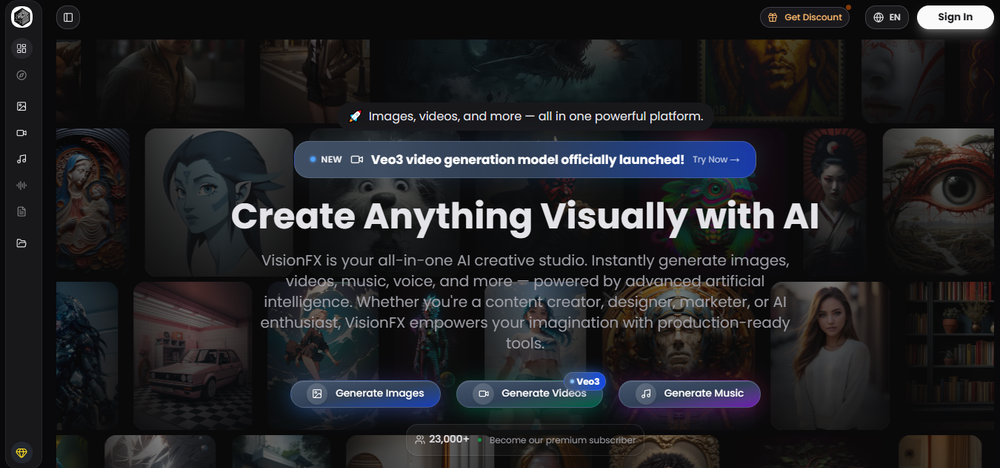Screen dimensions: 1000x468
Task: Open the voice waveform sidebar icon
Action: [22, 186]
